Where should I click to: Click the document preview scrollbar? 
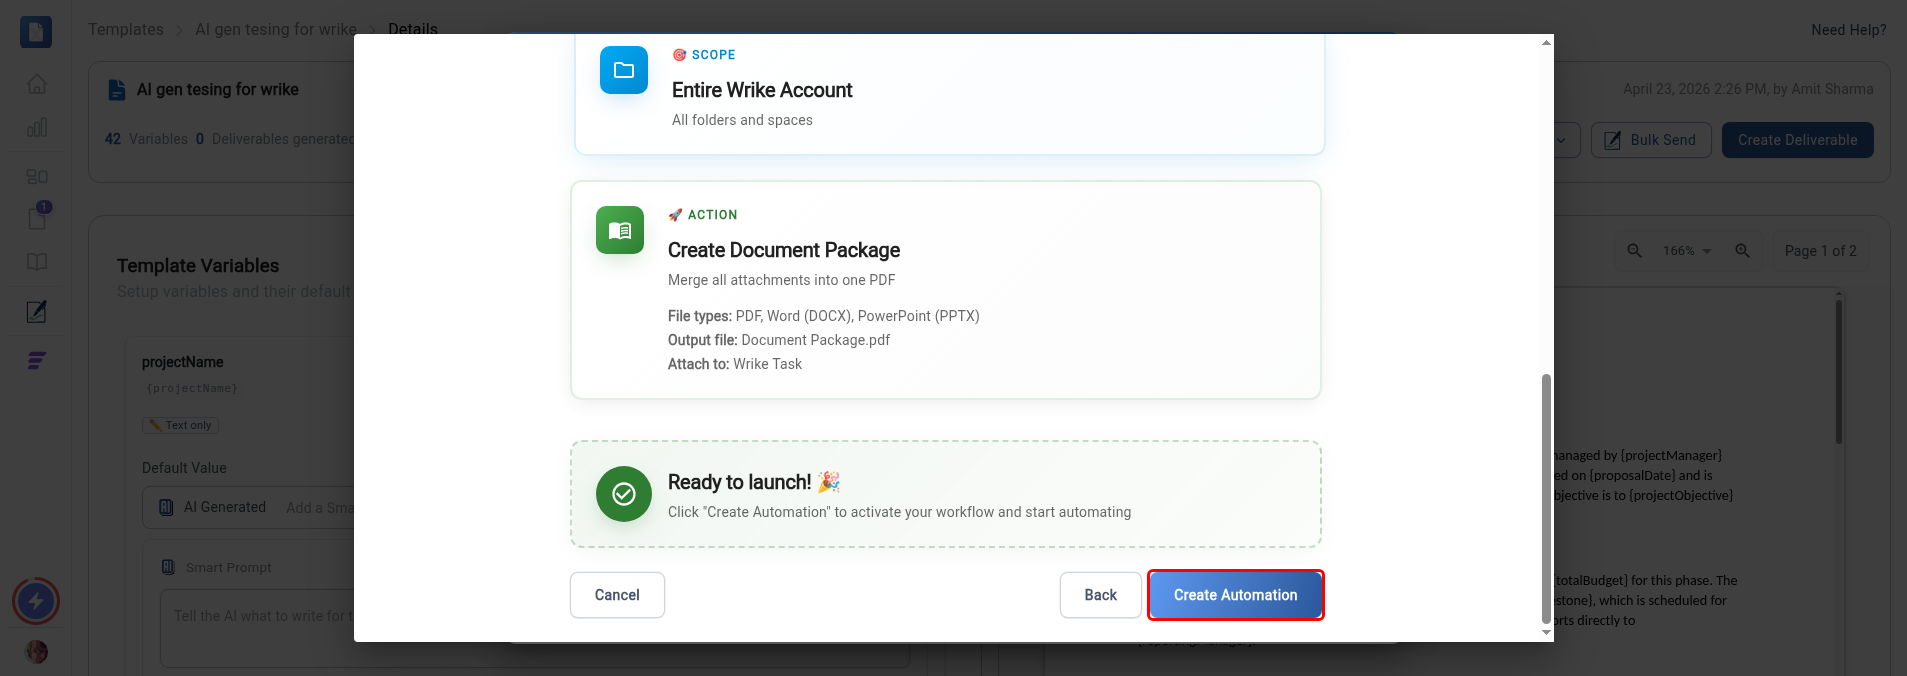[x=1838, y=370]
